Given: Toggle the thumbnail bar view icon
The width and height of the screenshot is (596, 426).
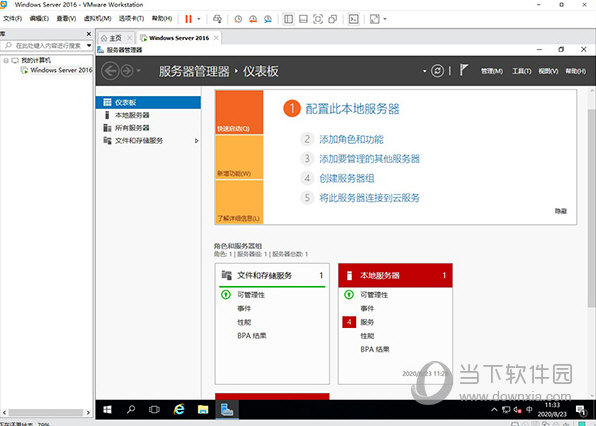Looking at the screenshot, I should click(x=303, y=19).
